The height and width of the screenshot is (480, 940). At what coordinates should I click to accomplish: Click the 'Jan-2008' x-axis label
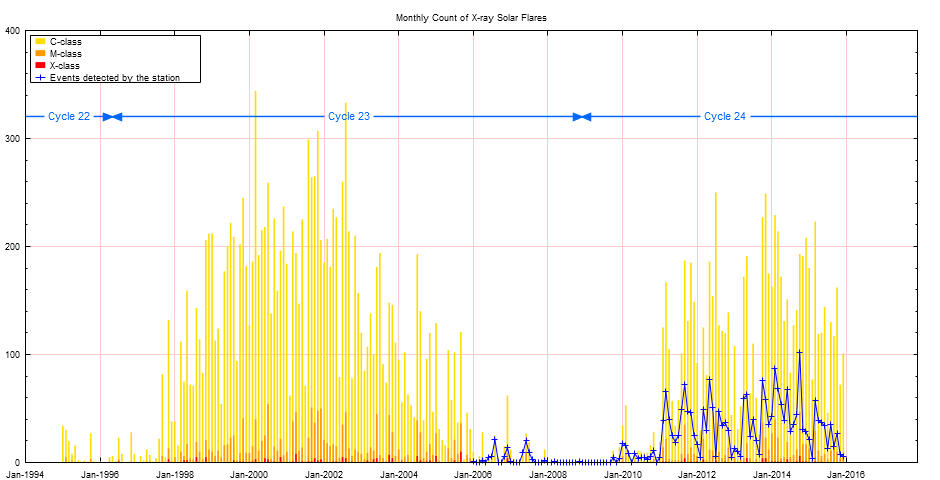548,474
